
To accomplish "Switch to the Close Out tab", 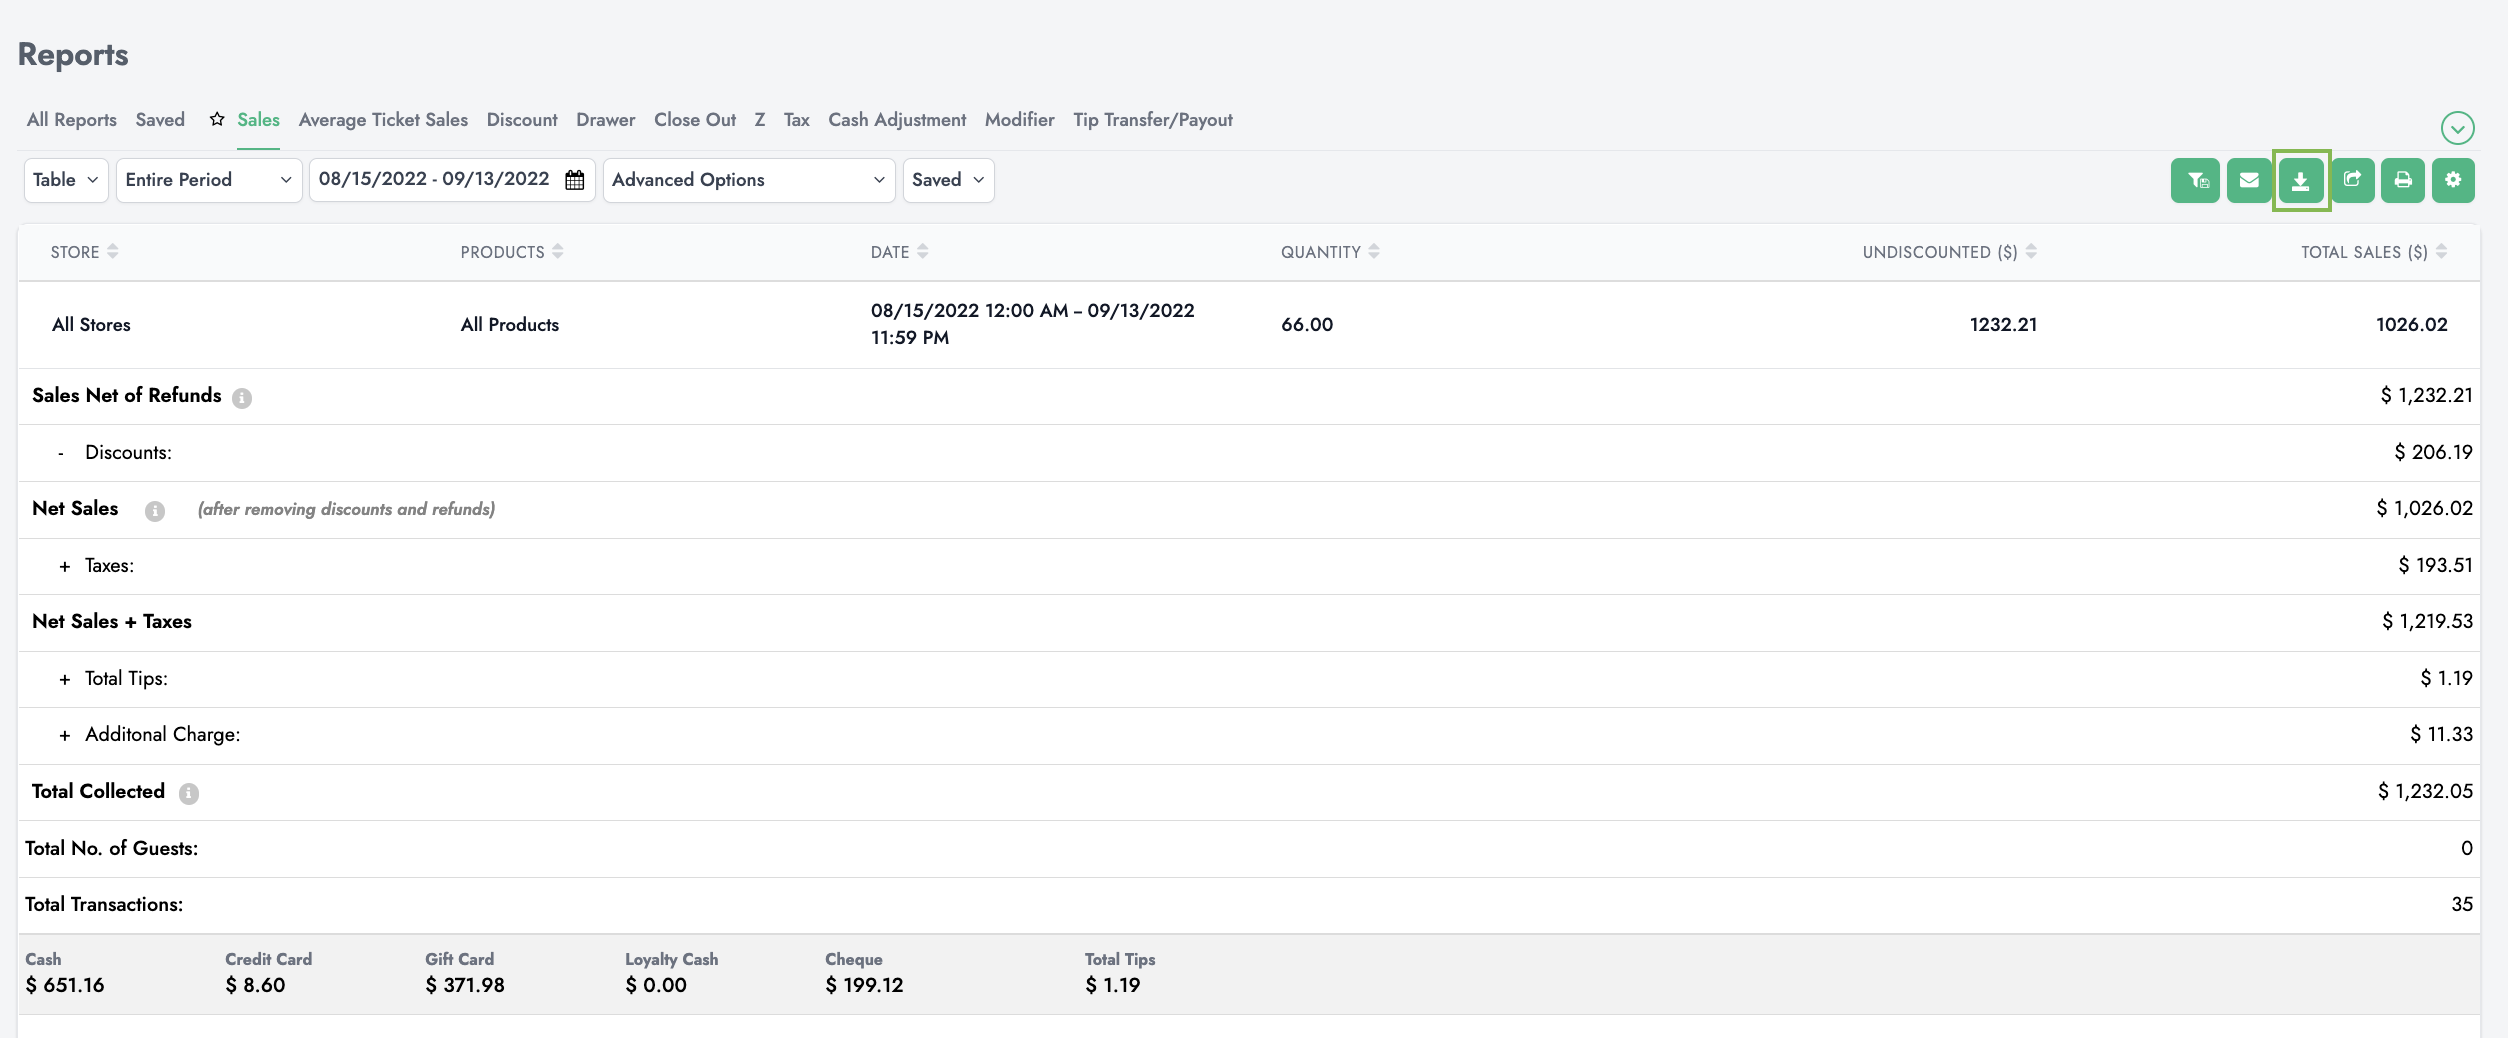I will [694, 120].
